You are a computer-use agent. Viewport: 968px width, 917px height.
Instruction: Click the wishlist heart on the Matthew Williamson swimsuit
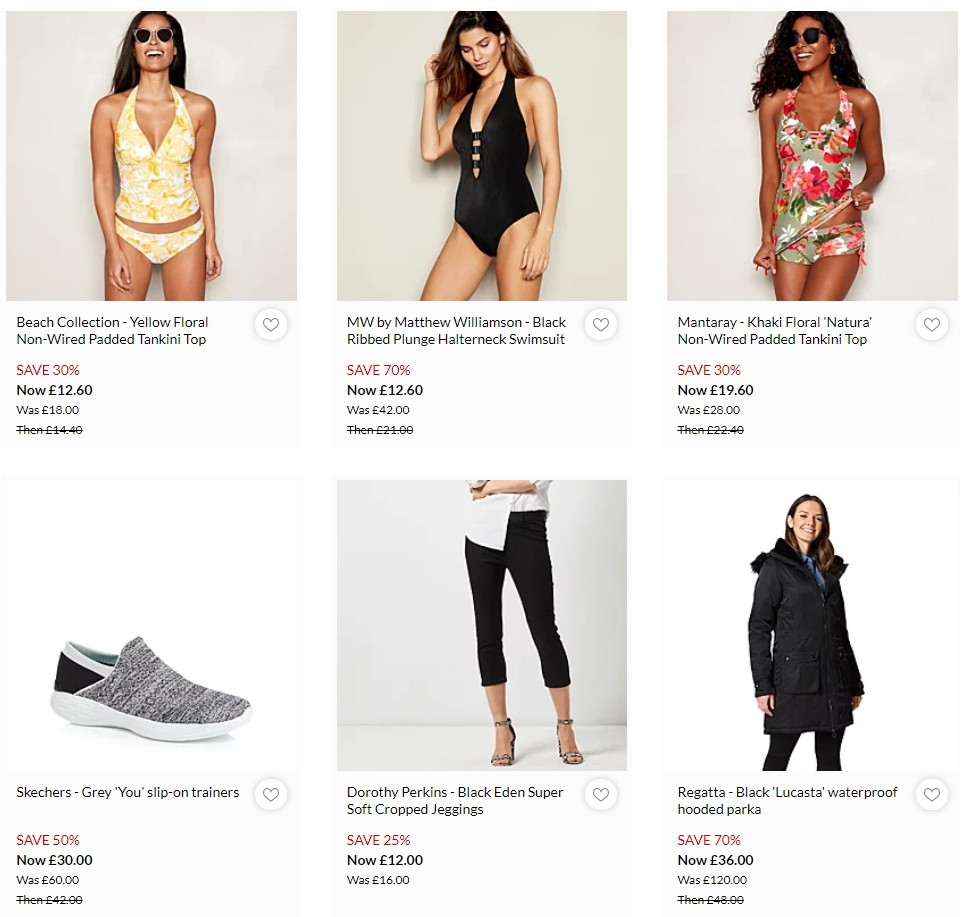click(601, 324)
